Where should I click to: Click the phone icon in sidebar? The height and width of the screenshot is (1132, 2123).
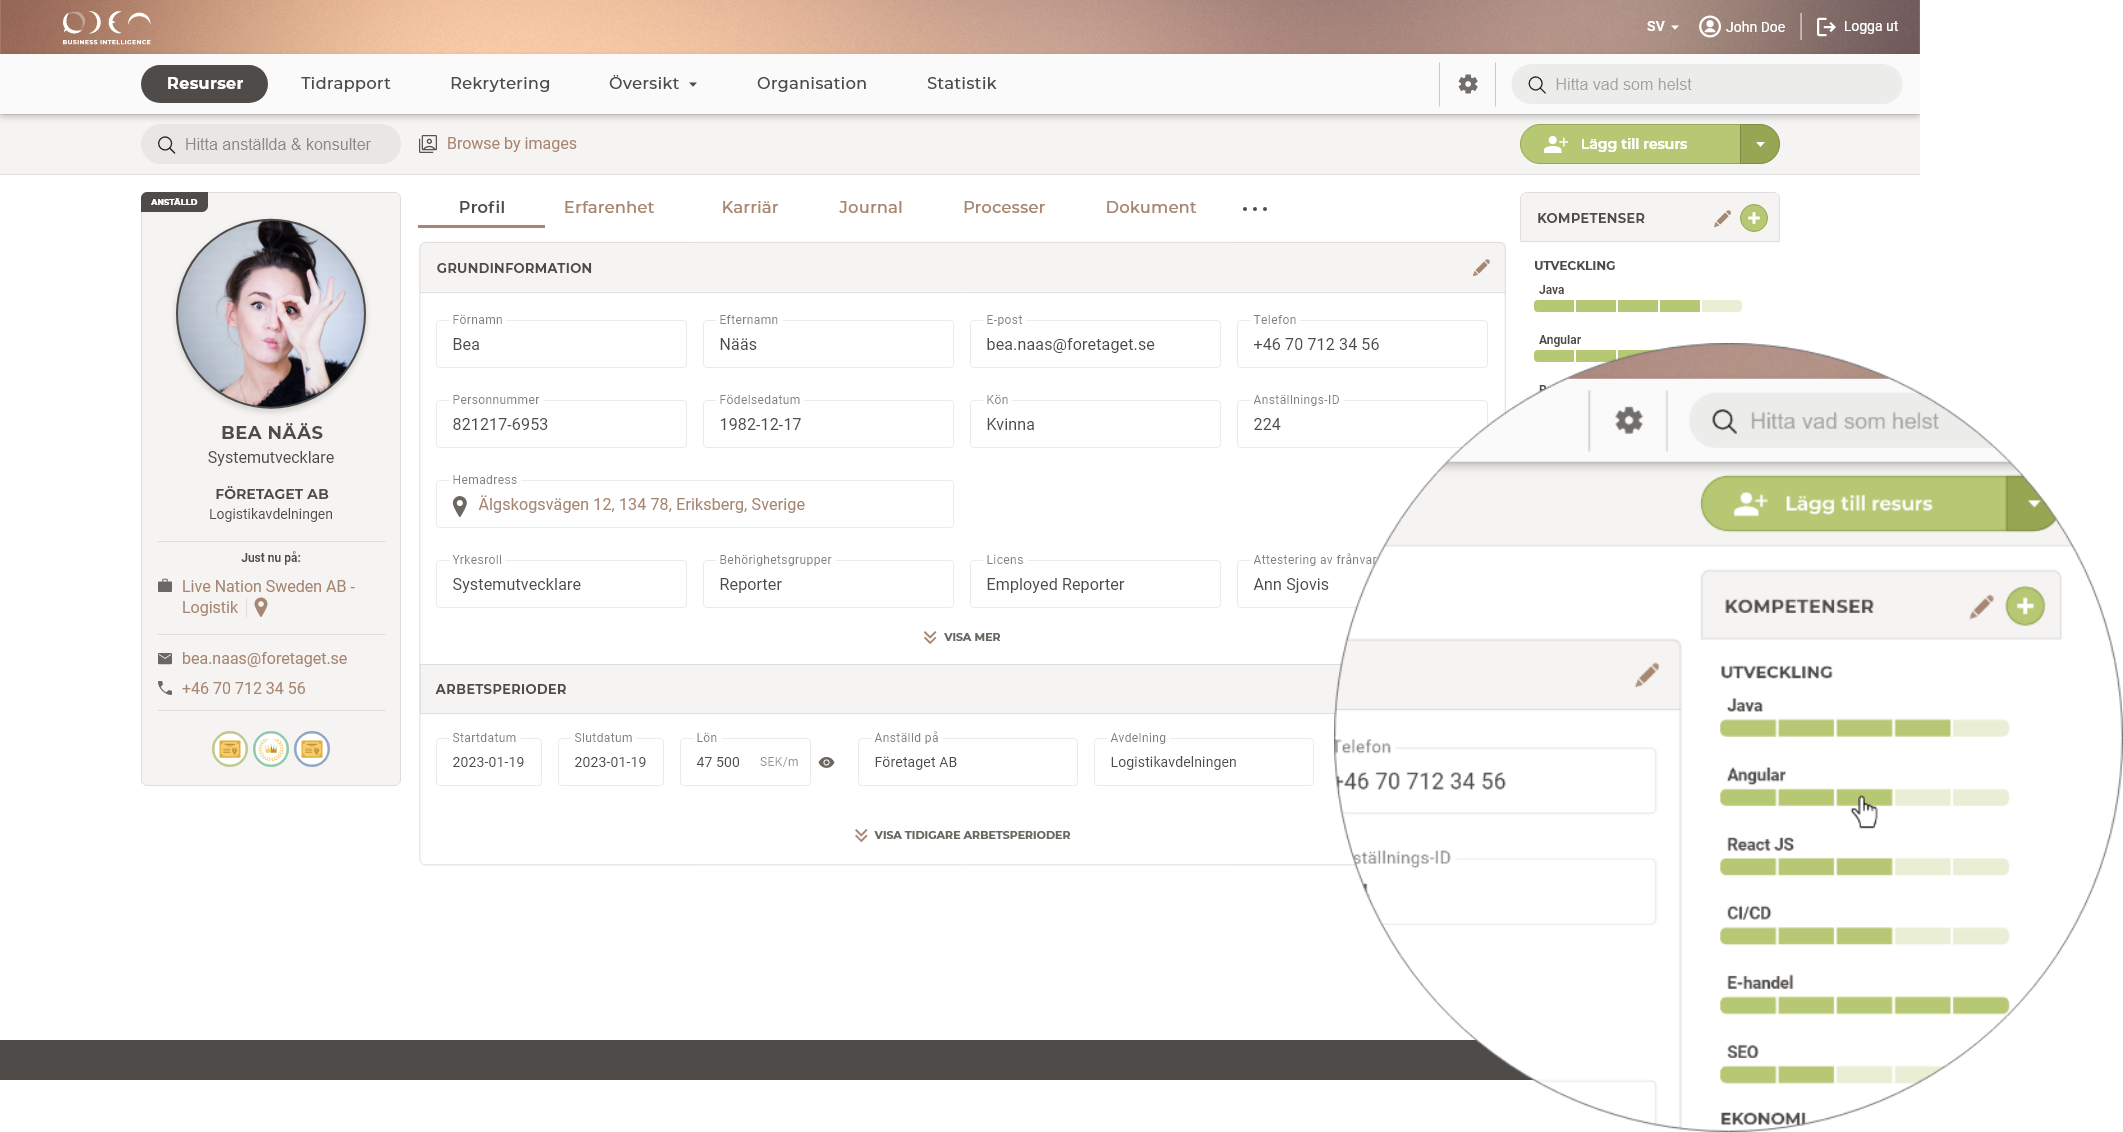click(165, 688)
